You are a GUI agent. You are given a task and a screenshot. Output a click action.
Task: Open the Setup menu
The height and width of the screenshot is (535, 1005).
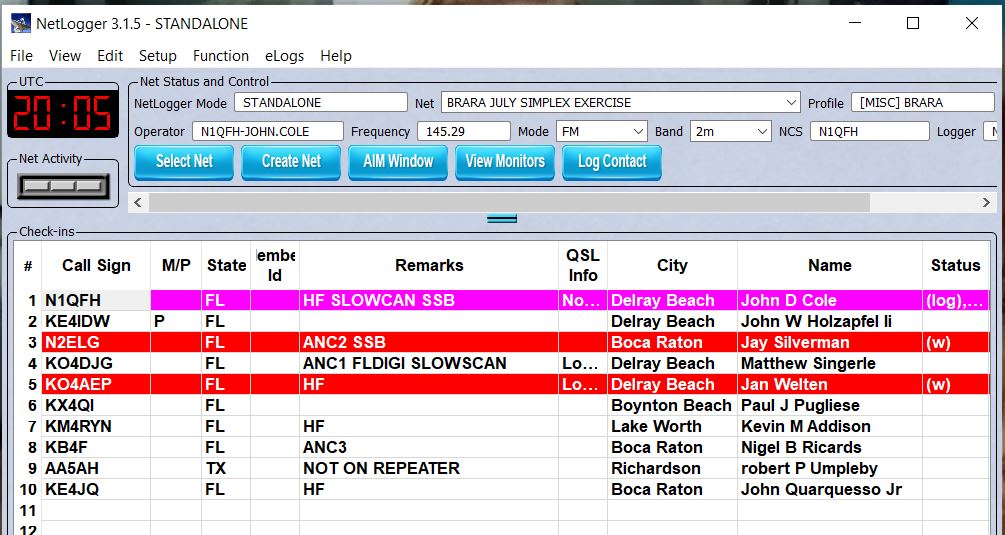point(157,56)
